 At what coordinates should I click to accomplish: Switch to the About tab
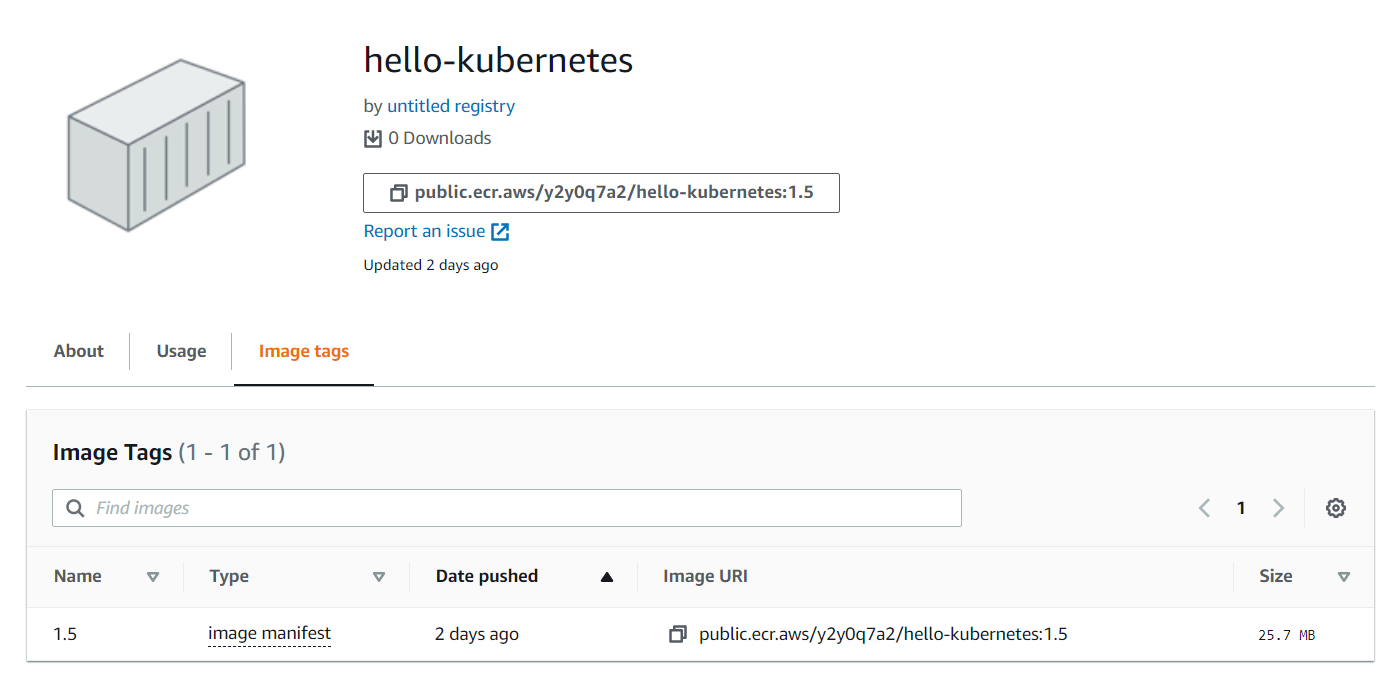(x=79, y=351)
